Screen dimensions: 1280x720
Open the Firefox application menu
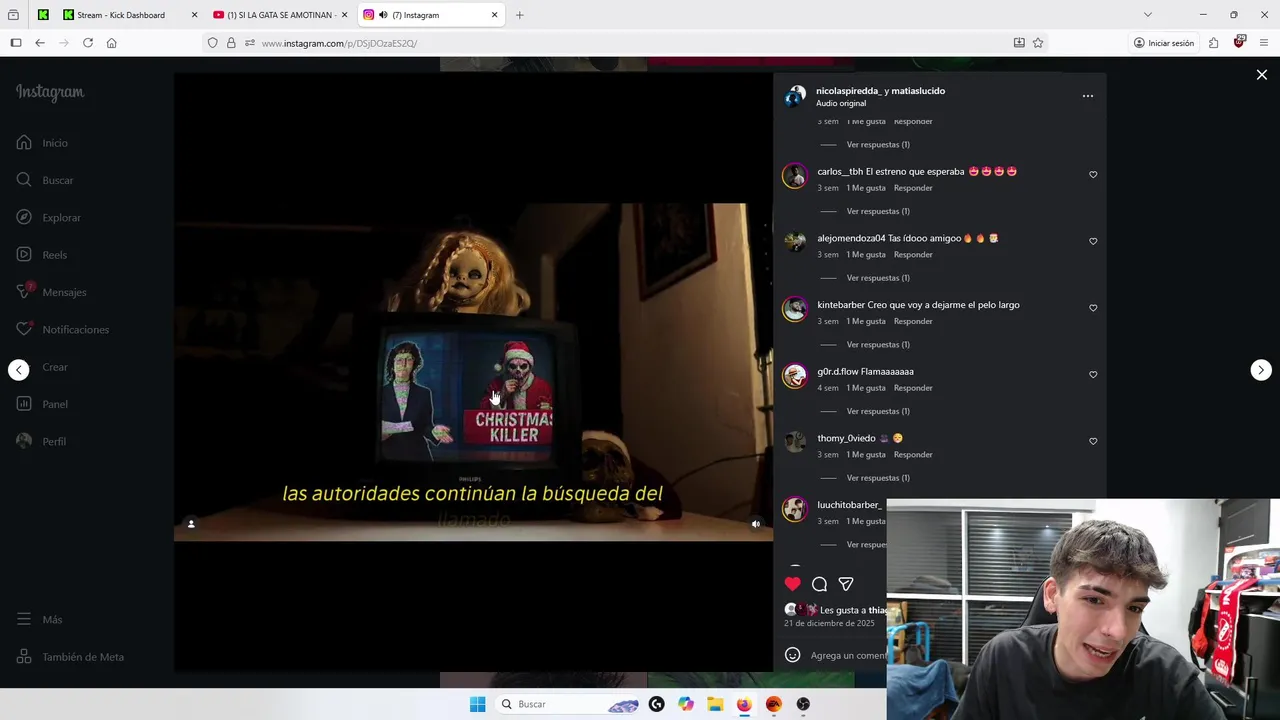coord(1264,43)
